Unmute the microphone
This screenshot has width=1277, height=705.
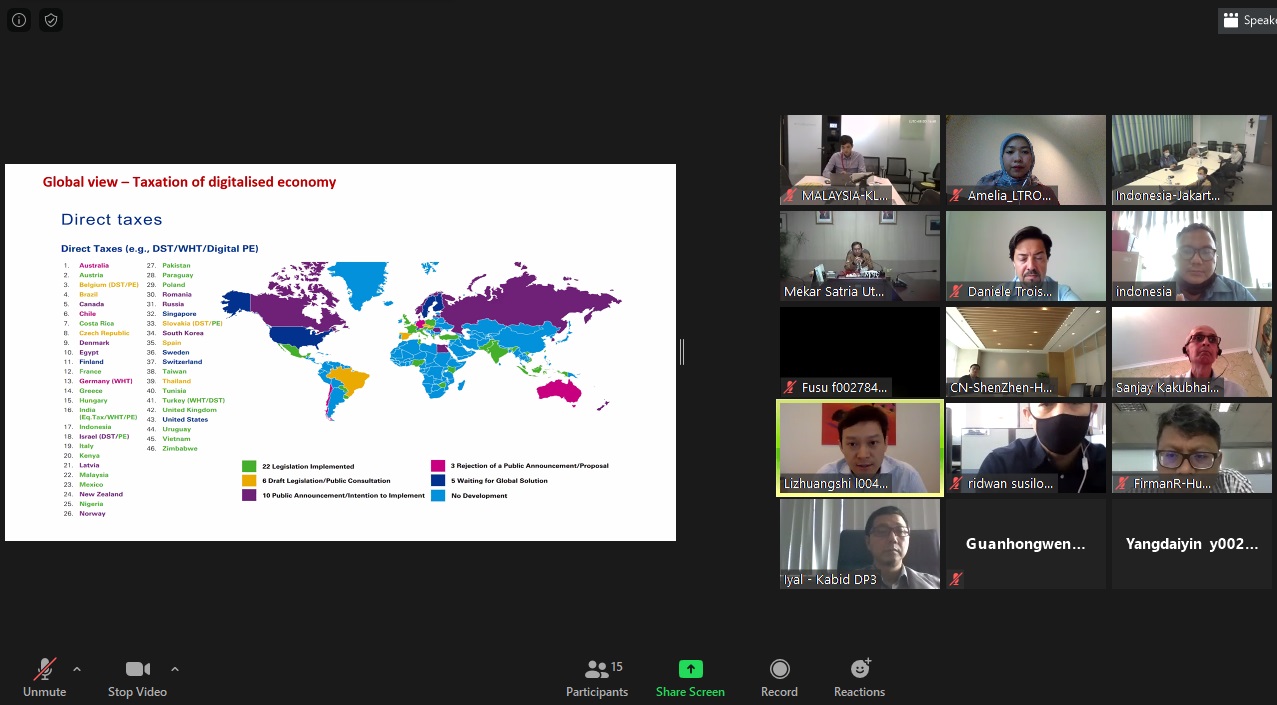[x=44, y=678]
